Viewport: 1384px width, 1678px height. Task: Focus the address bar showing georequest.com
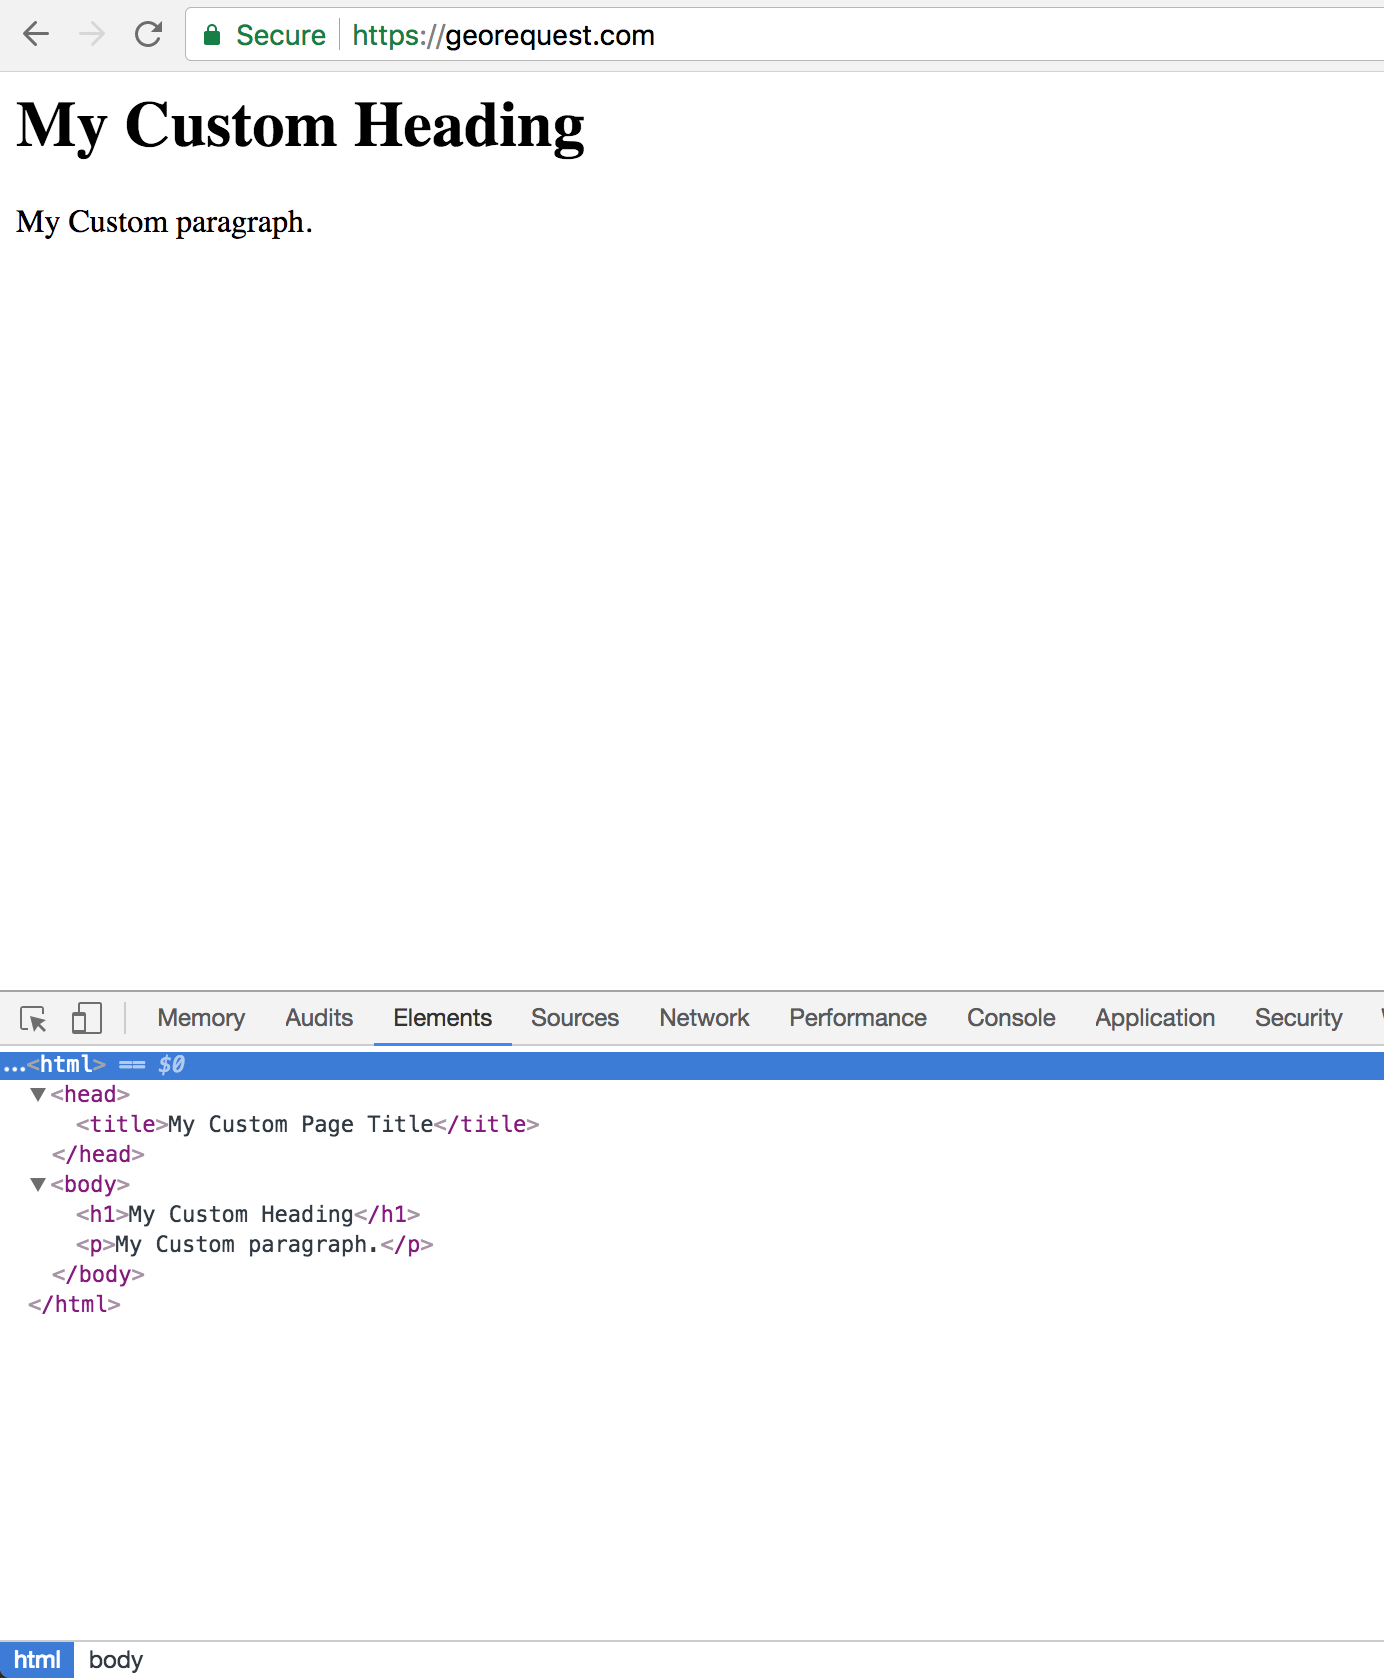(x=784, y=35)
